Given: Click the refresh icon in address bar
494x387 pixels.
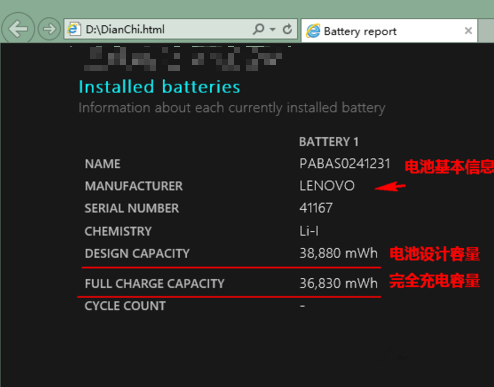Looking at the screenshot, I should (x=287, y=29).
